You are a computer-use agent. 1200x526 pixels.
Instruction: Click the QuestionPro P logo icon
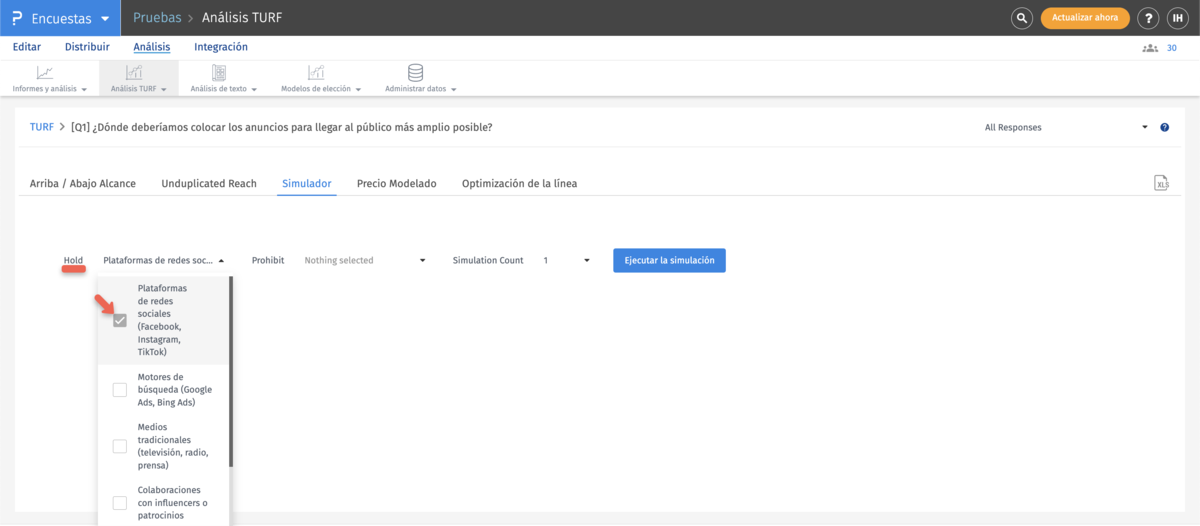[18, 18]
